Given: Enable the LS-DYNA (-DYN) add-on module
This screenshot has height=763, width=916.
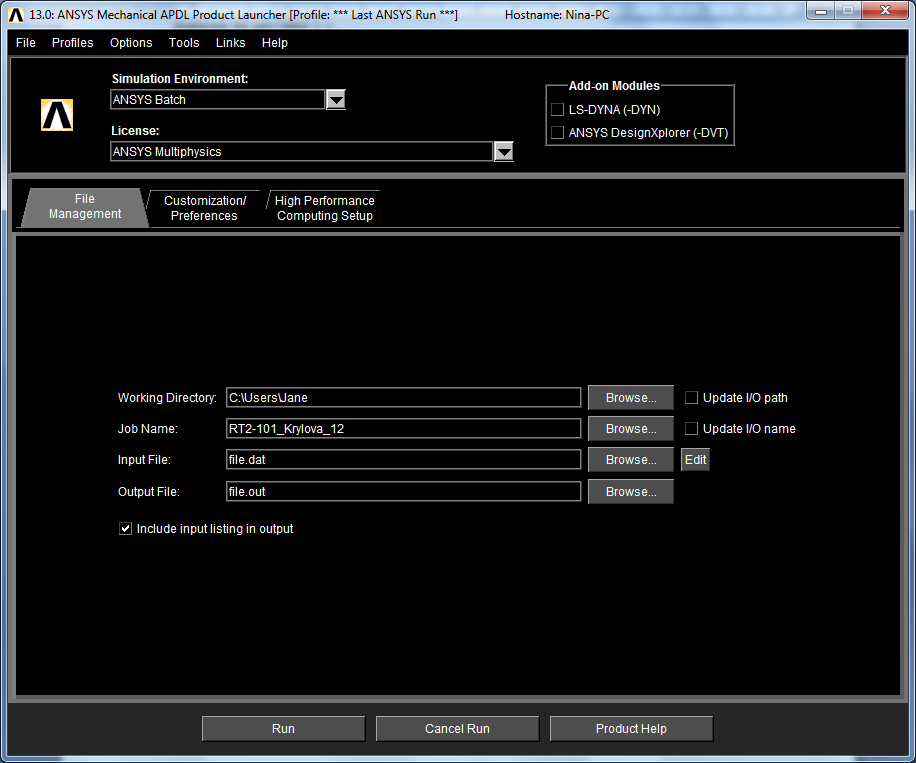Looking at the screenshot, I should click(x=557, y=110).
